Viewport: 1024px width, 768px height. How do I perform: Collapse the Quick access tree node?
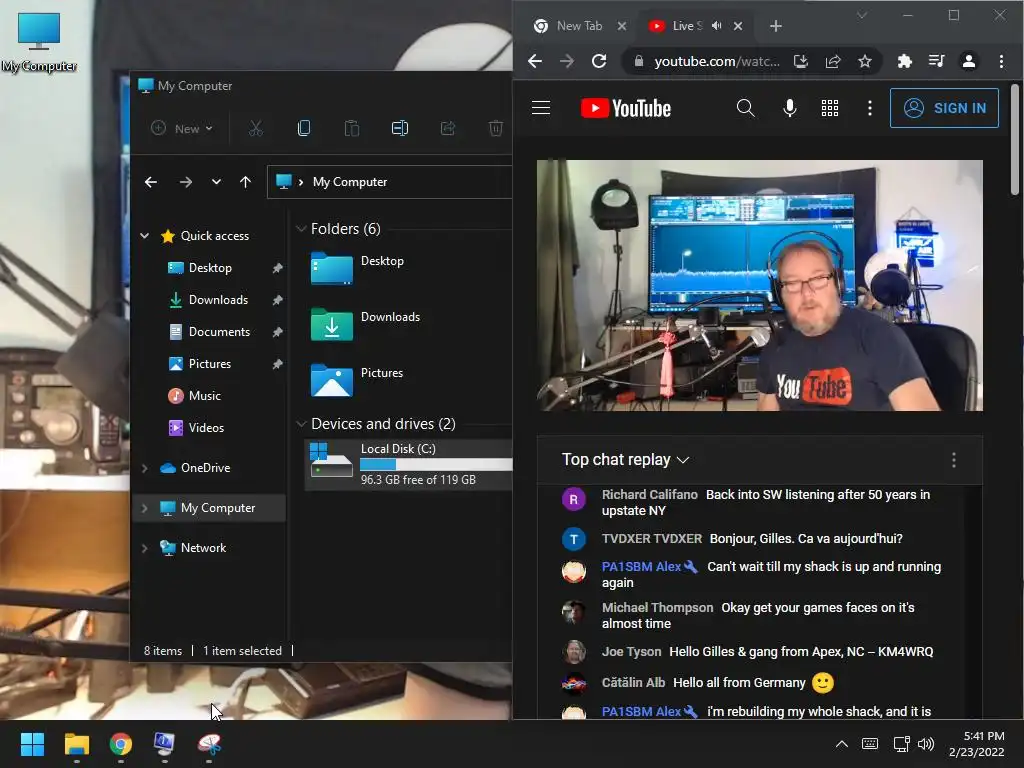(144, 236)
